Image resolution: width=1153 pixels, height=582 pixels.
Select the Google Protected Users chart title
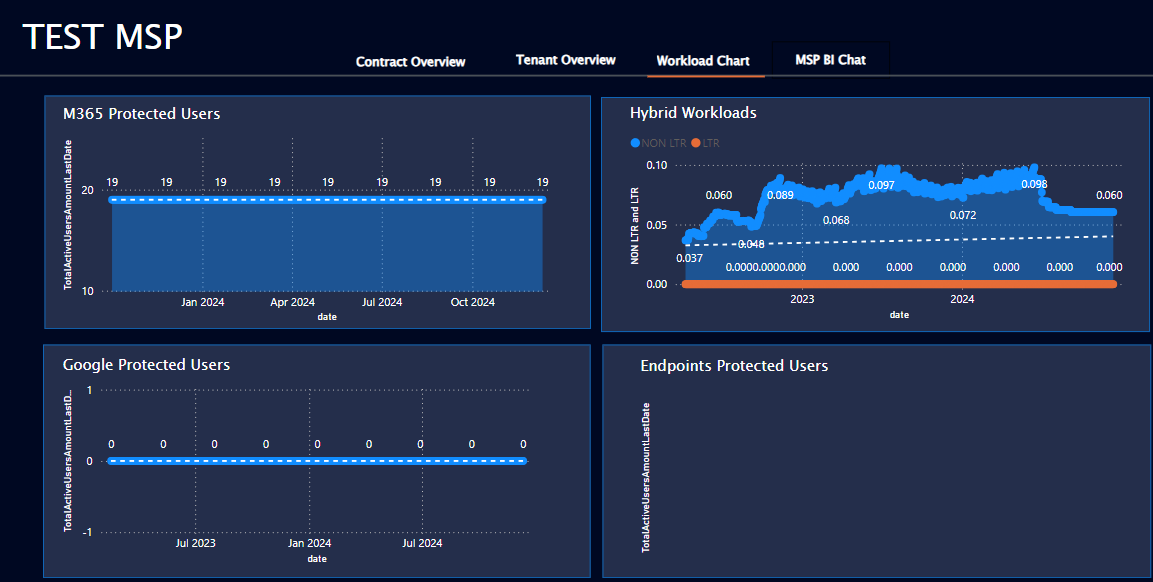click(146, 365)
